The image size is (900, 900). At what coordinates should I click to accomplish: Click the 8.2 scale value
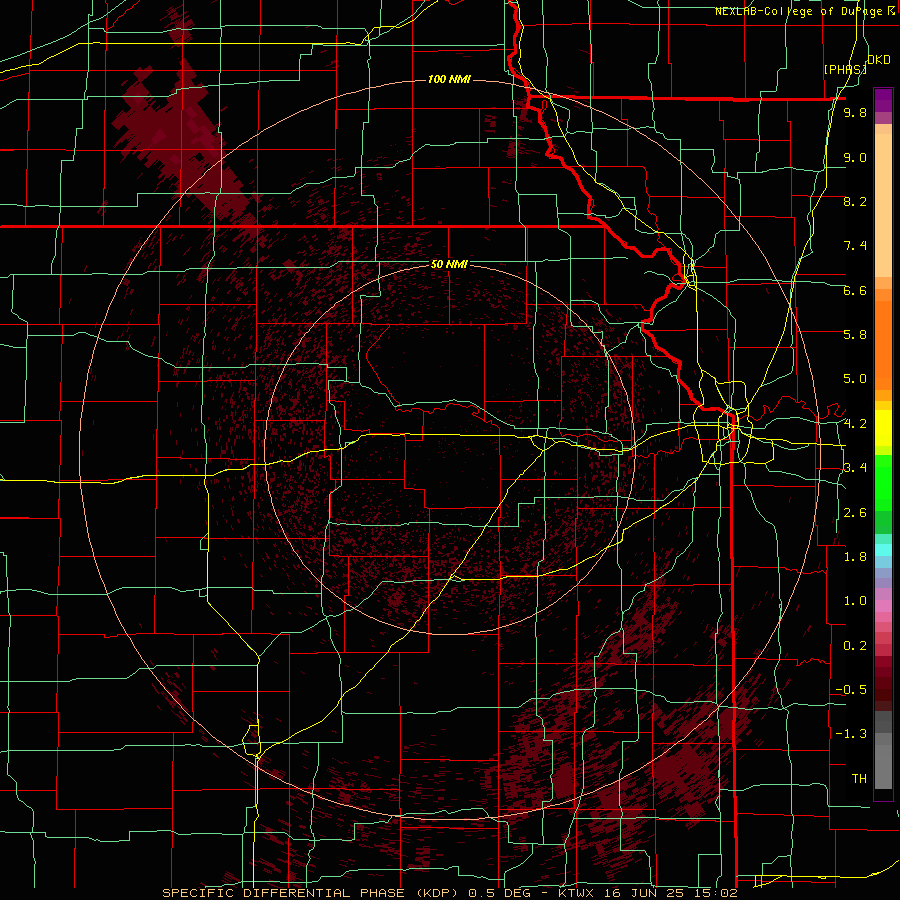pyautogui.click(x=855, y=201)
